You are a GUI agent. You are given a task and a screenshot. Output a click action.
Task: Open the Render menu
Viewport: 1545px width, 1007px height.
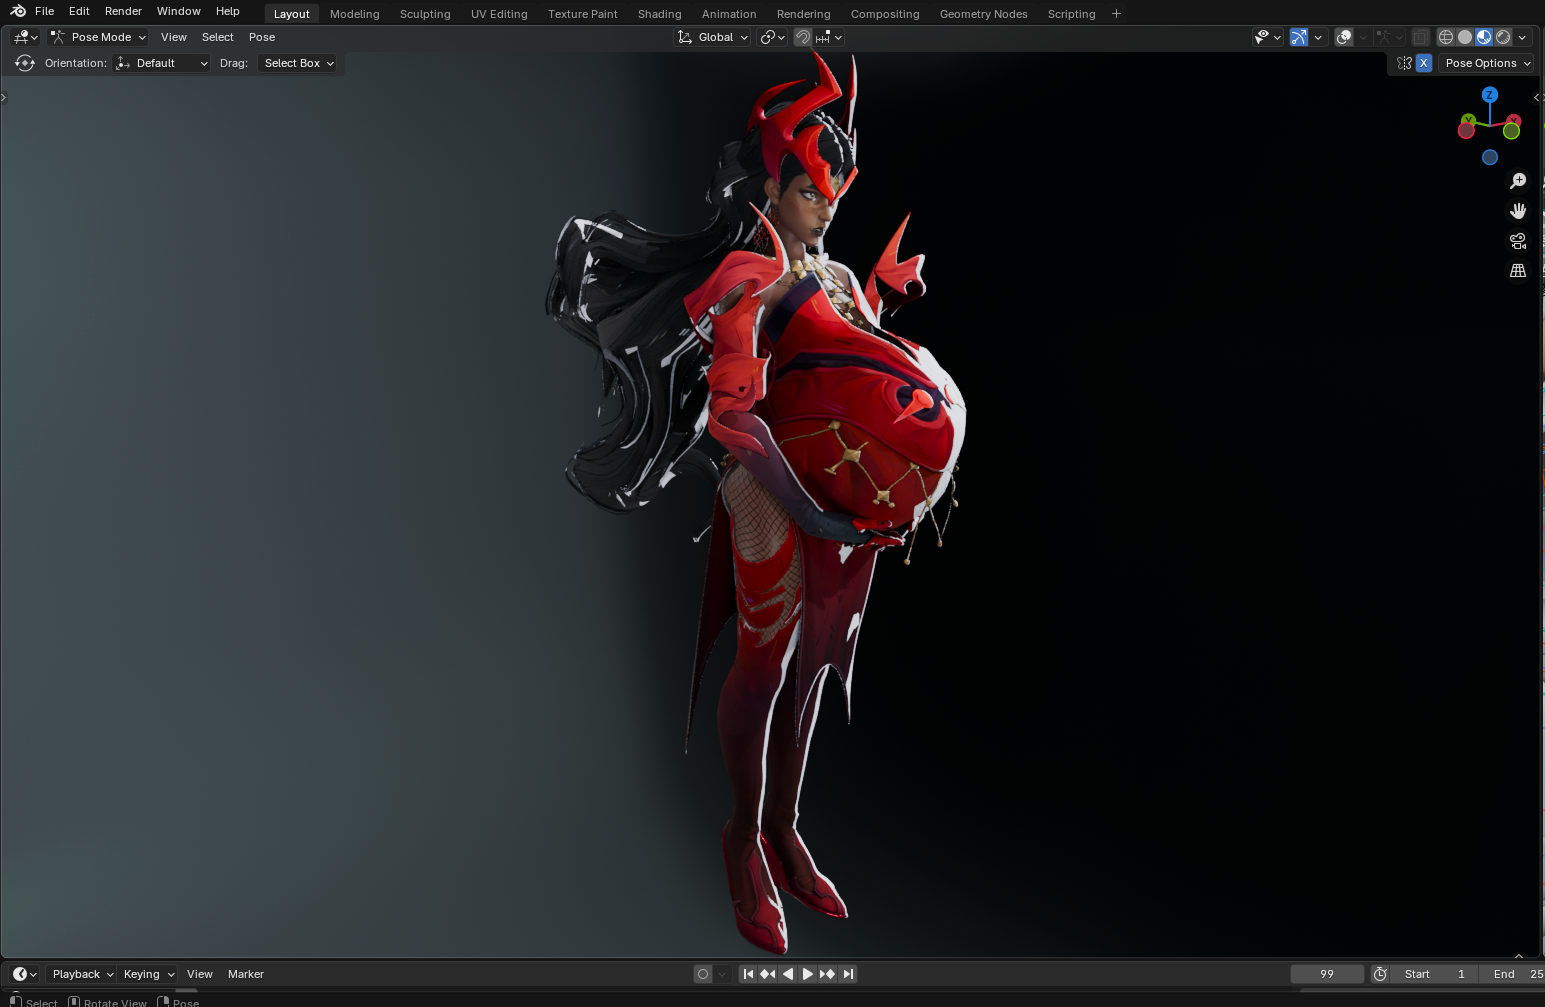coord(123,11)
